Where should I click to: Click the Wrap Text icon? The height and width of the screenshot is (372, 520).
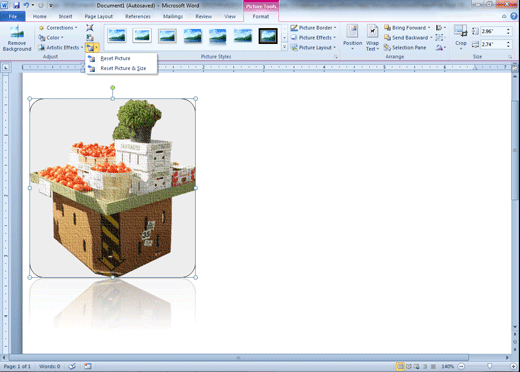coord(372,38)
